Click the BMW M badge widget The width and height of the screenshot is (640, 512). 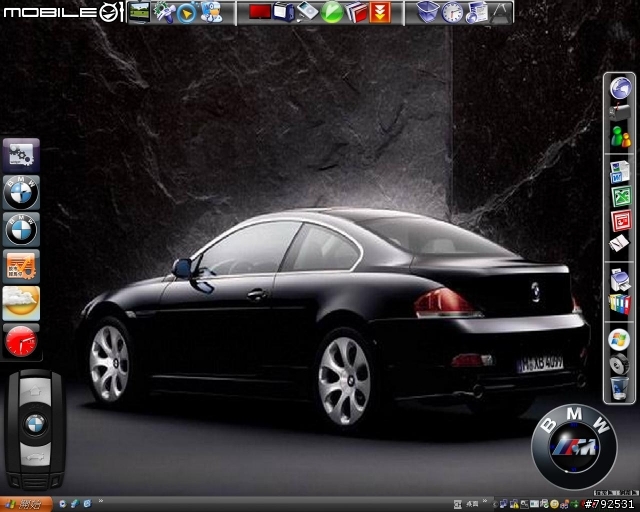click(x=574, y=447)
